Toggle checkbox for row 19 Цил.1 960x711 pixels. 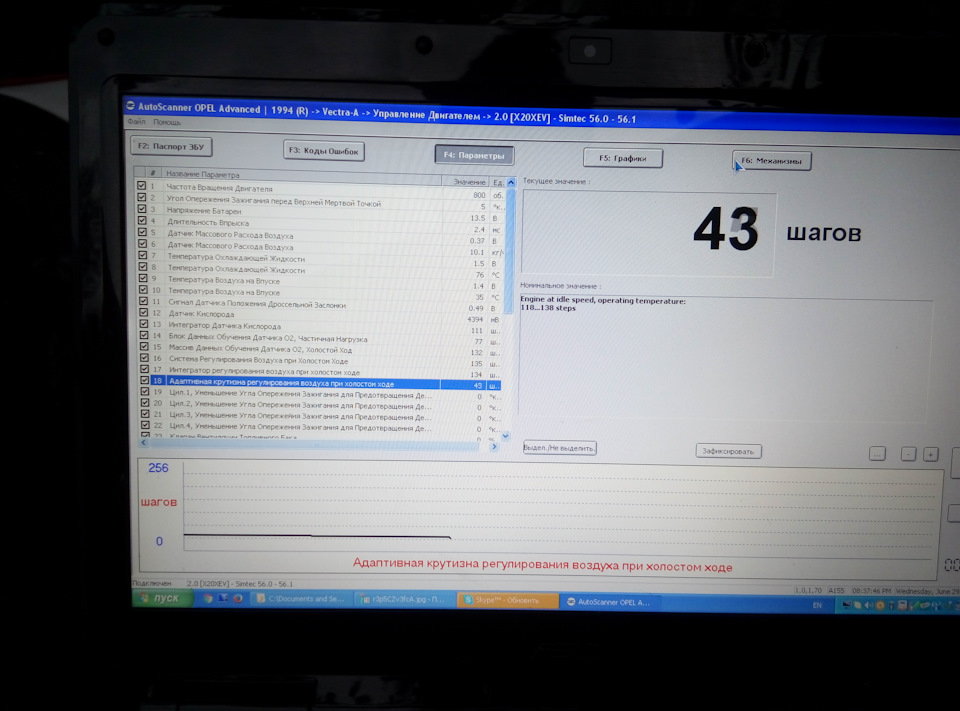tap(144, 391)
